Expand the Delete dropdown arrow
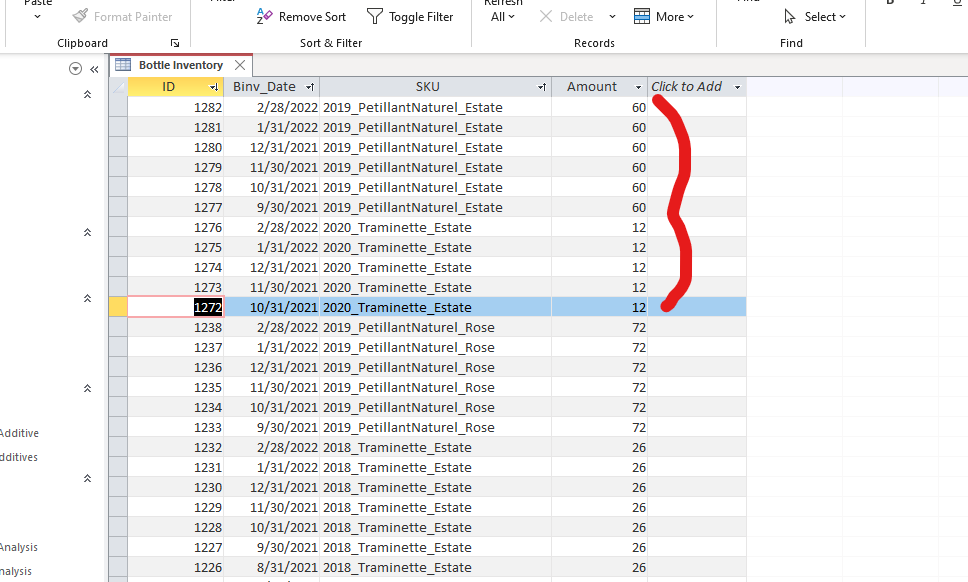Screen dimensions: 968x582 (x=612, y=17)
